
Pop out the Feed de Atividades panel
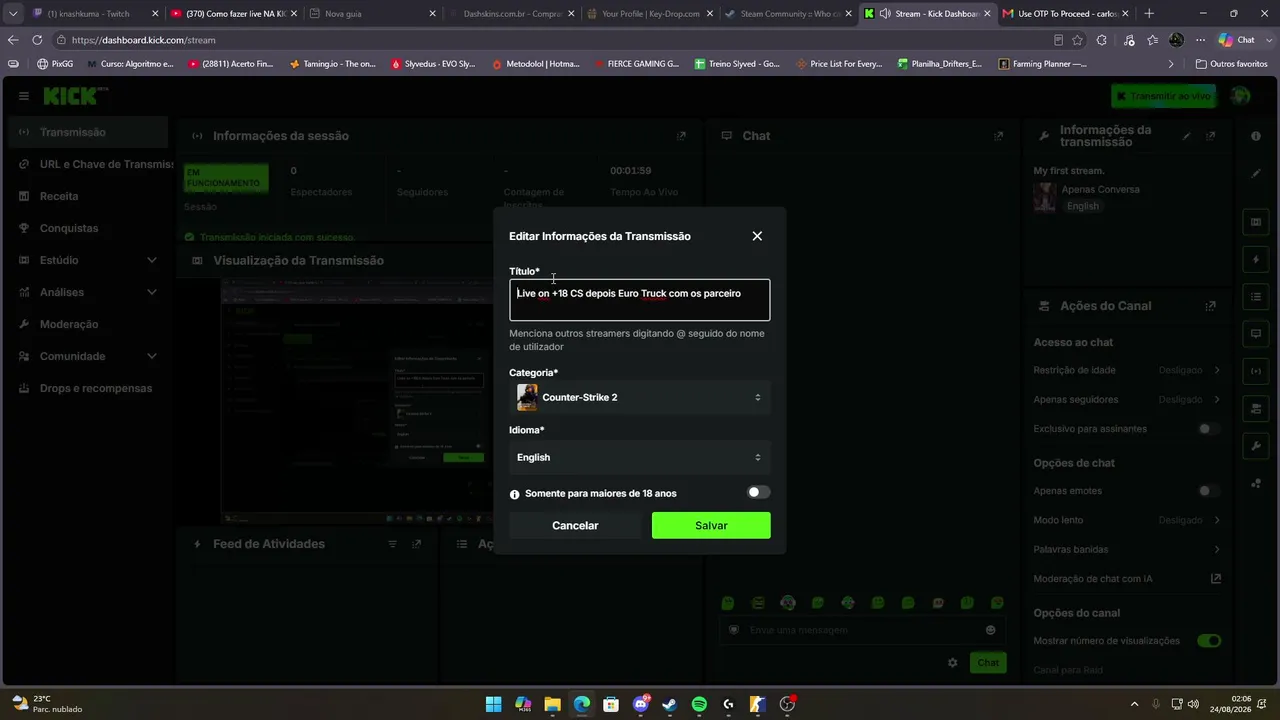coord(416,544)
